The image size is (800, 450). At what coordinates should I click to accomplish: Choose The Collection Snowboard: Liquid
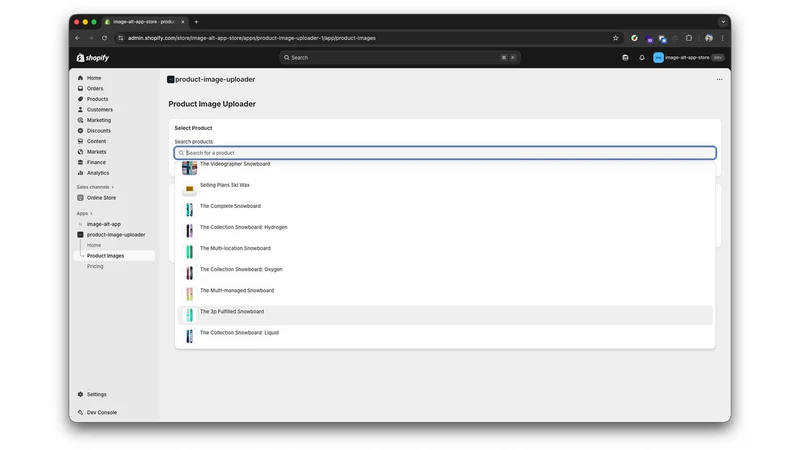[445, 336]
